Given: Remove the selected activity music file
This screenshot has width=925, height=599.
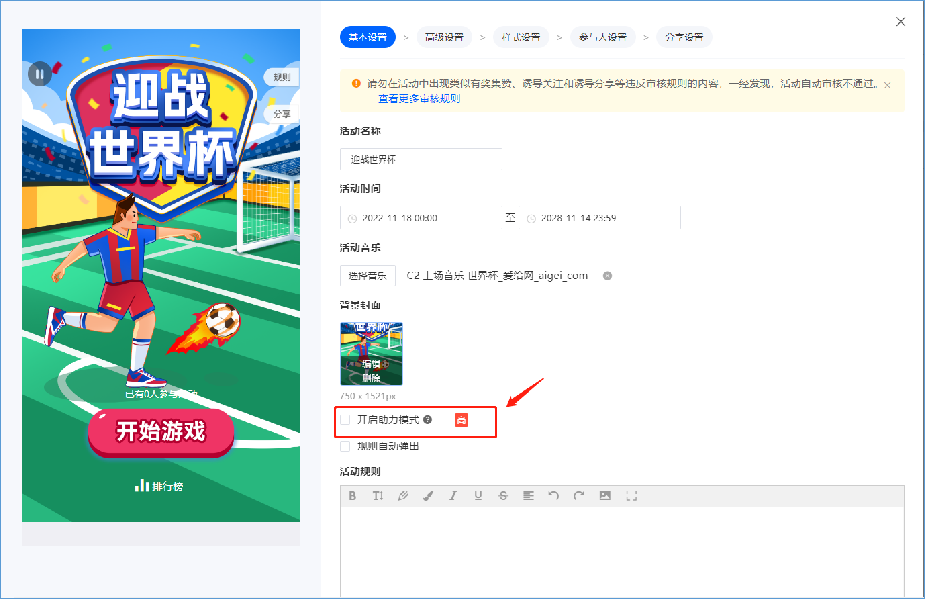Looking at the screenshot, I should [607, 276].
